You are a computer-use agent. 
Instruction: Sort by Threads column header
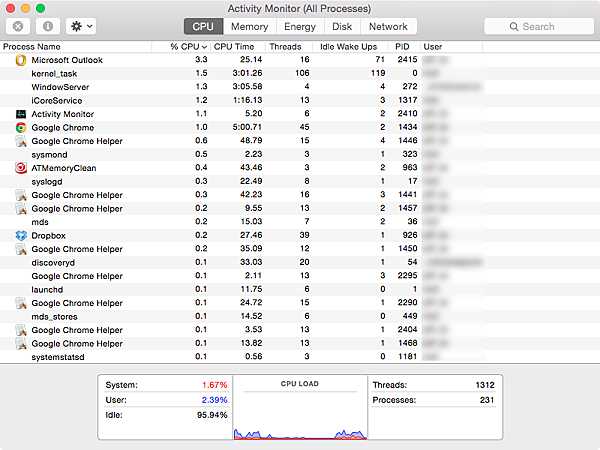289,47
